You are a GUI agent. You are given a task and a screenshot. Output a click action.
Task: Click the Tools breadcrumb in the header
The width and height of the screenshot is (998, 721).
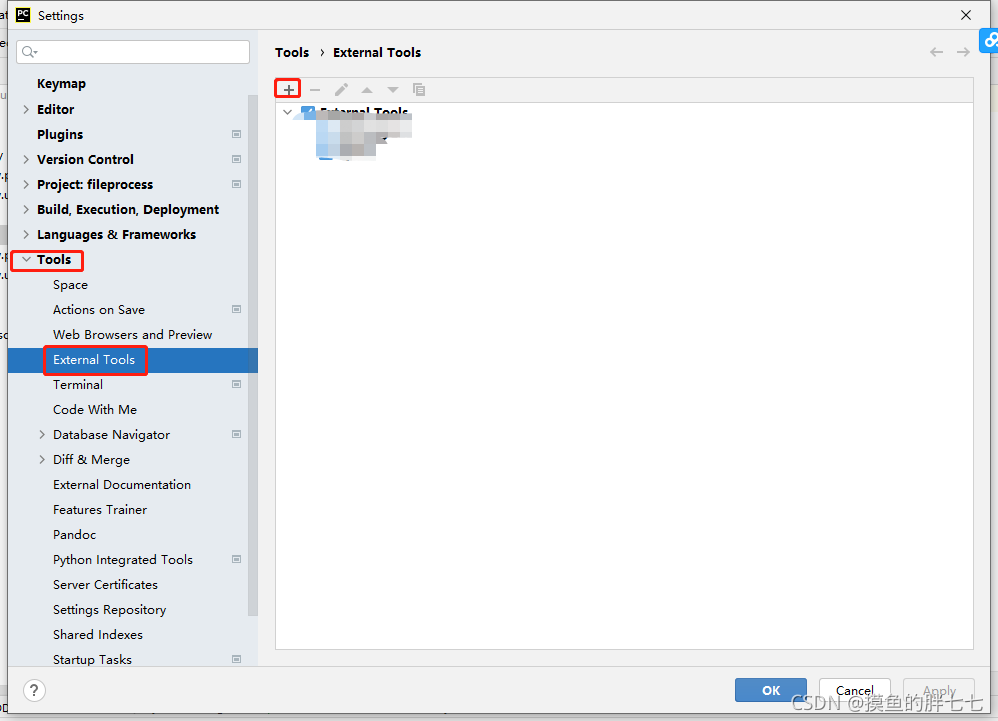coord(292,52)
